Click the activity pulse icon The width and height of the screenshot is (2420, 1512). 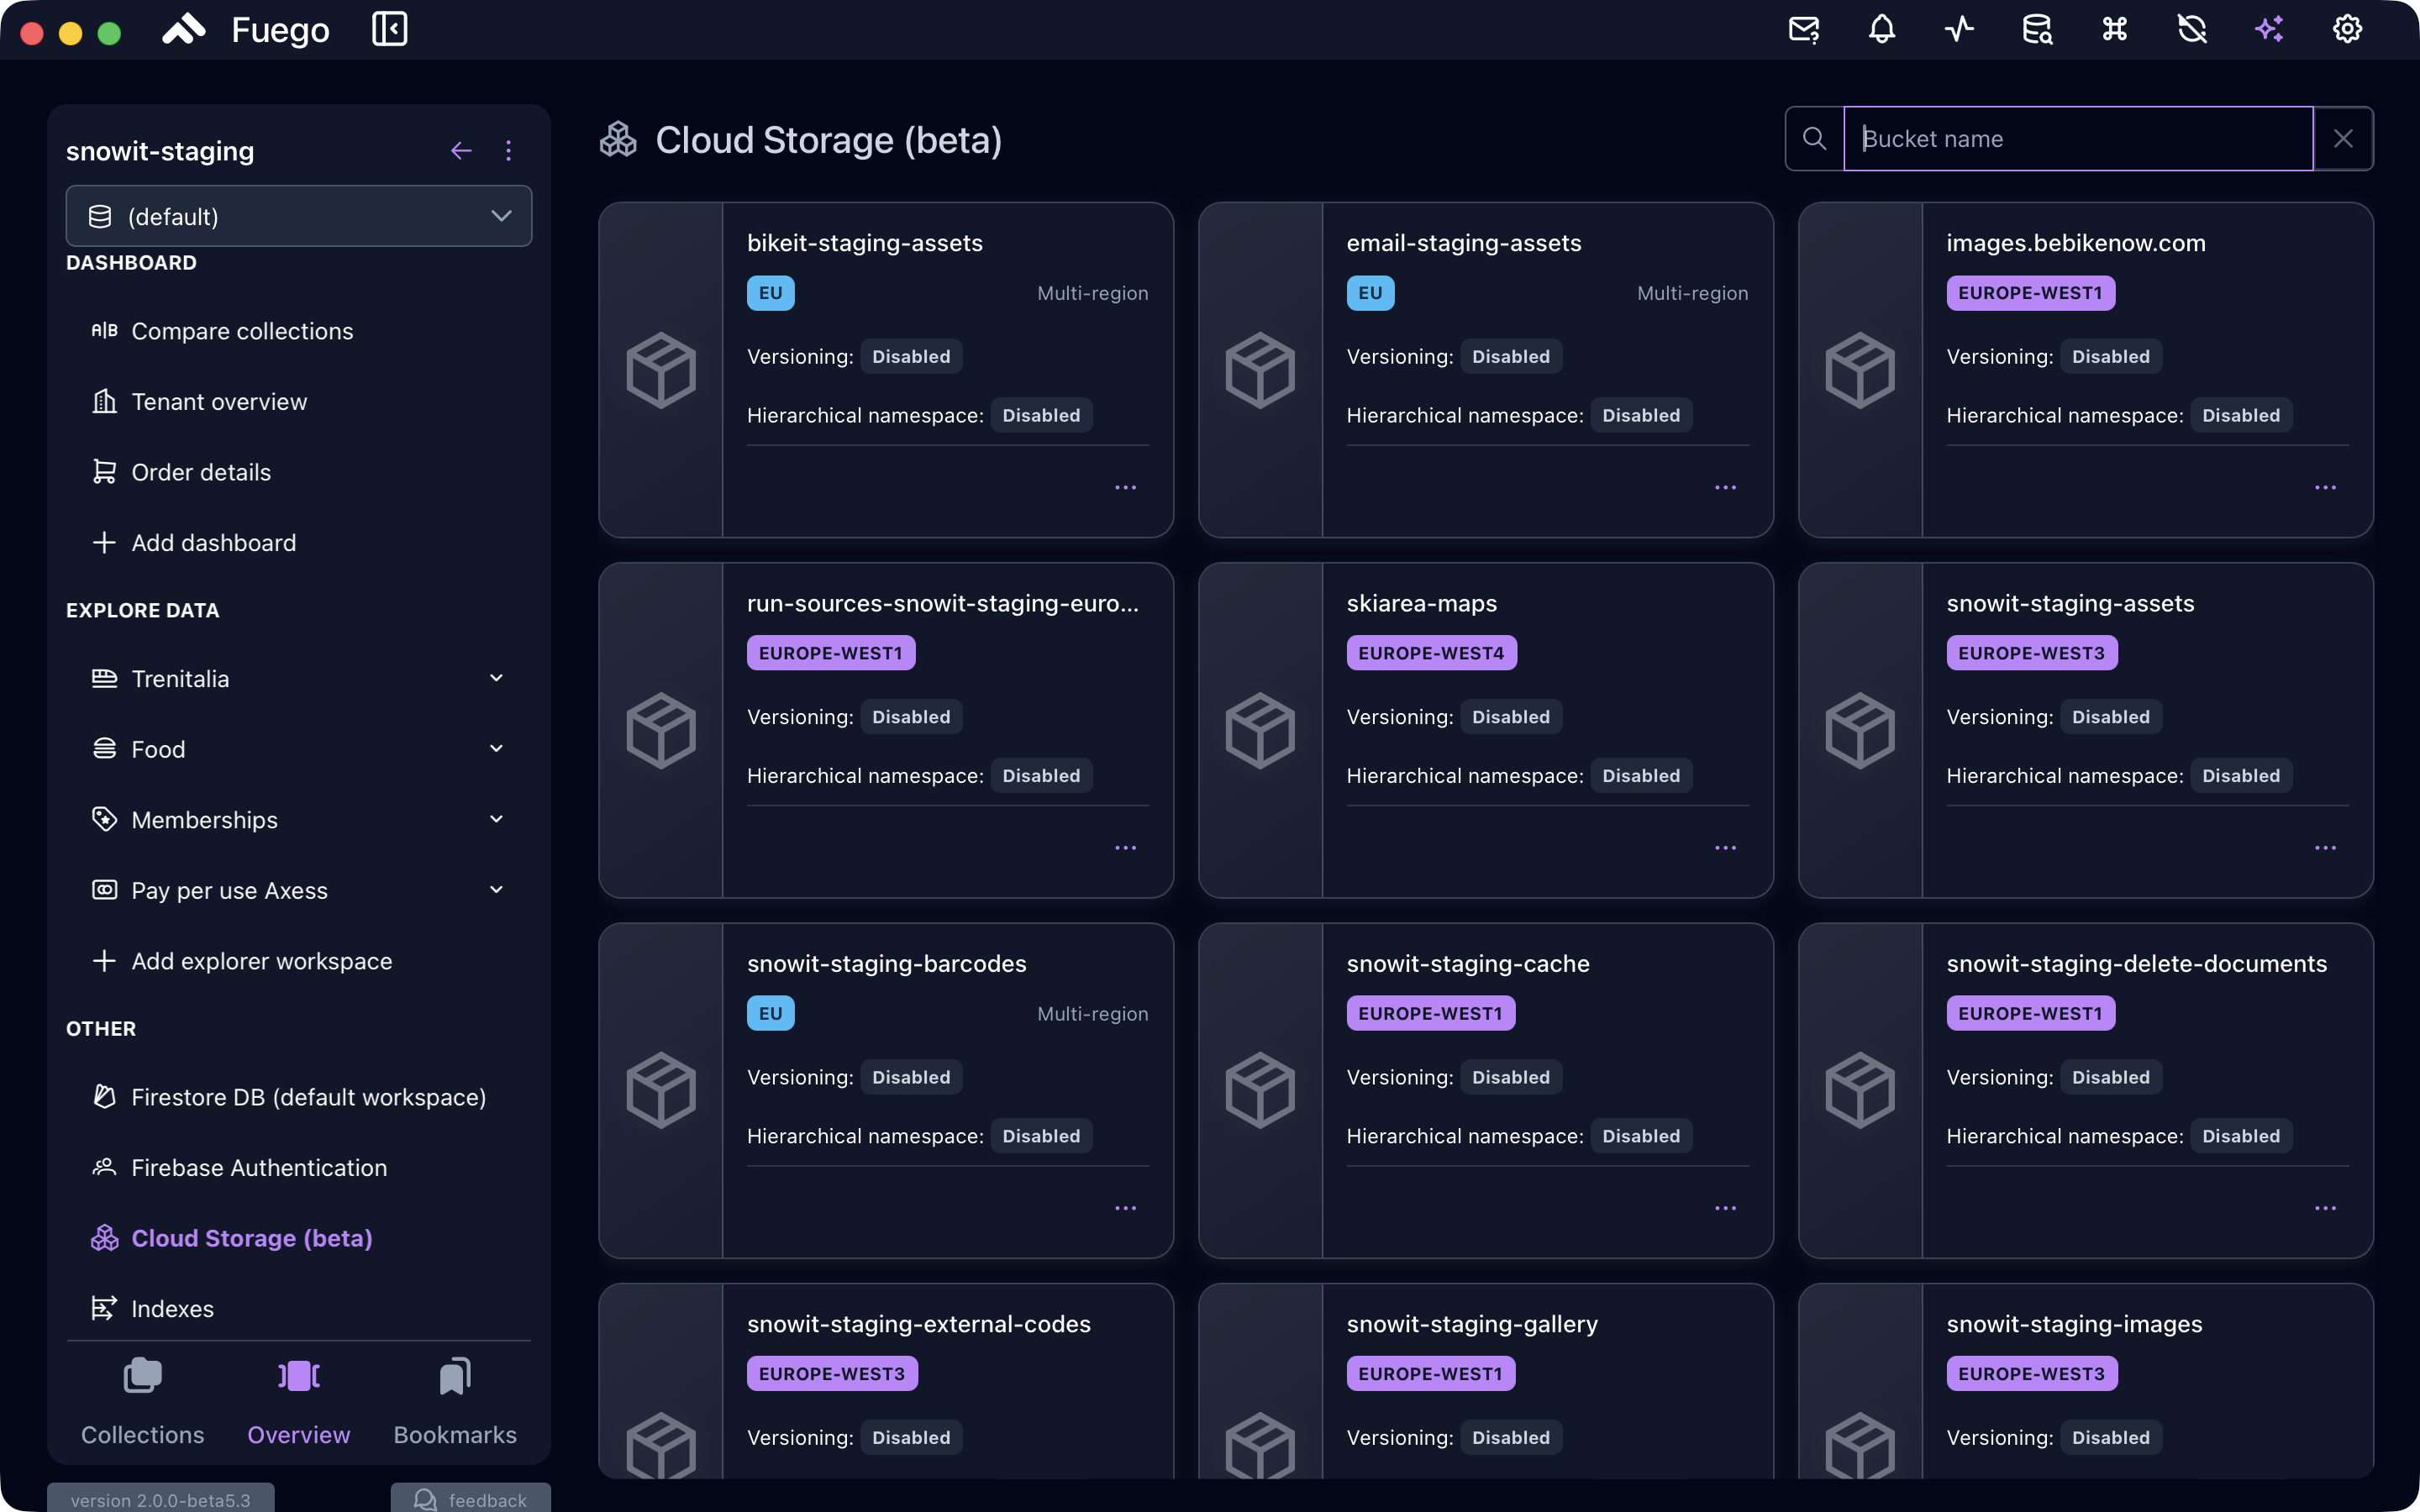point(1959,29)
